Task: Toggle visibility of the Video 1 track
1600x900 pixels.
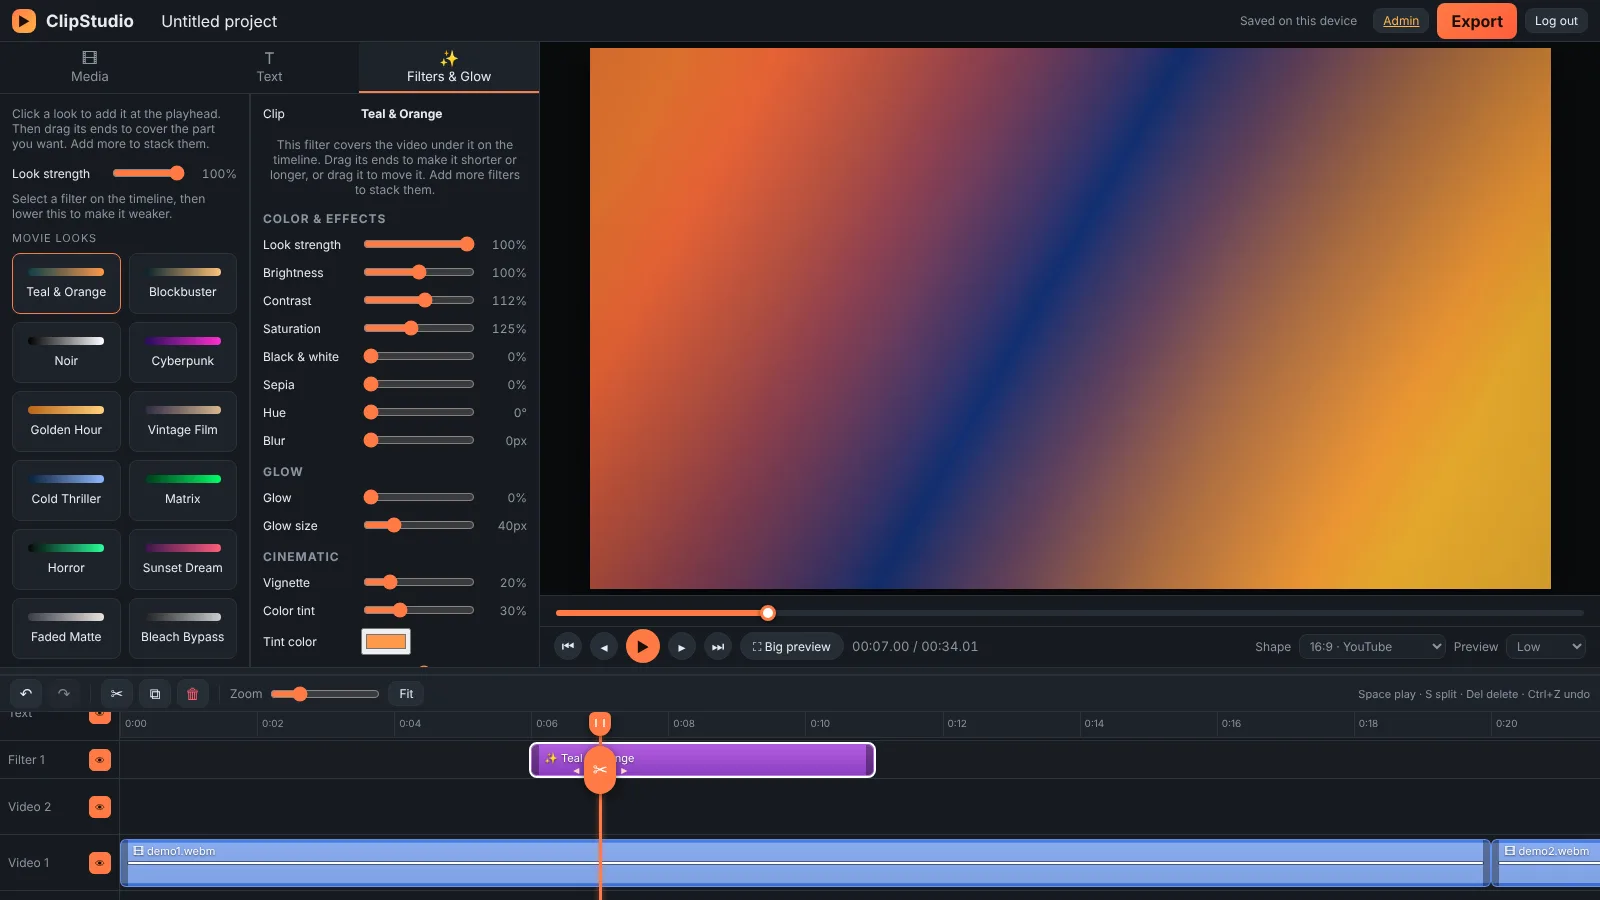Action: point(100,863)
